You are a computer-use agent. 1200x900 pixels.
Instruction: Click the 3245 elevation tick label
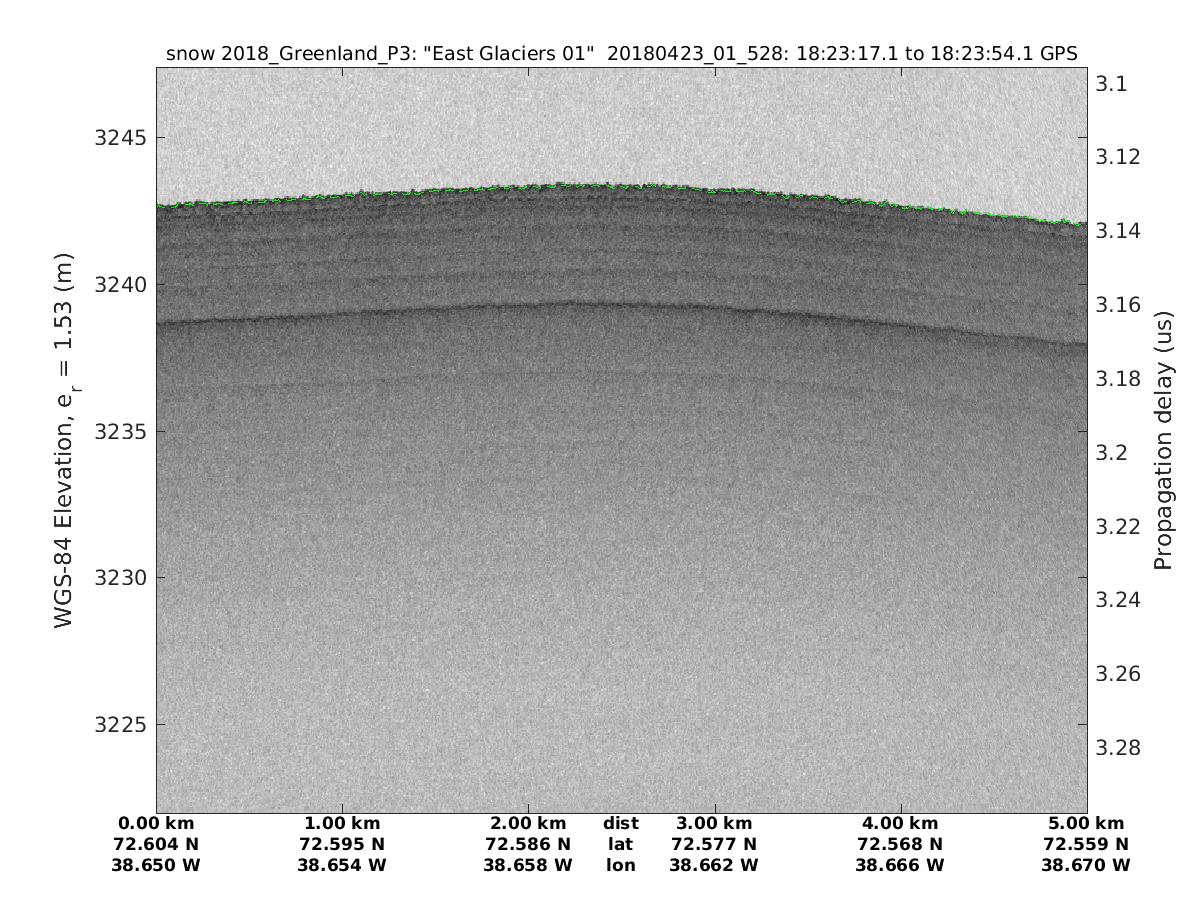(x=117, y=137)
